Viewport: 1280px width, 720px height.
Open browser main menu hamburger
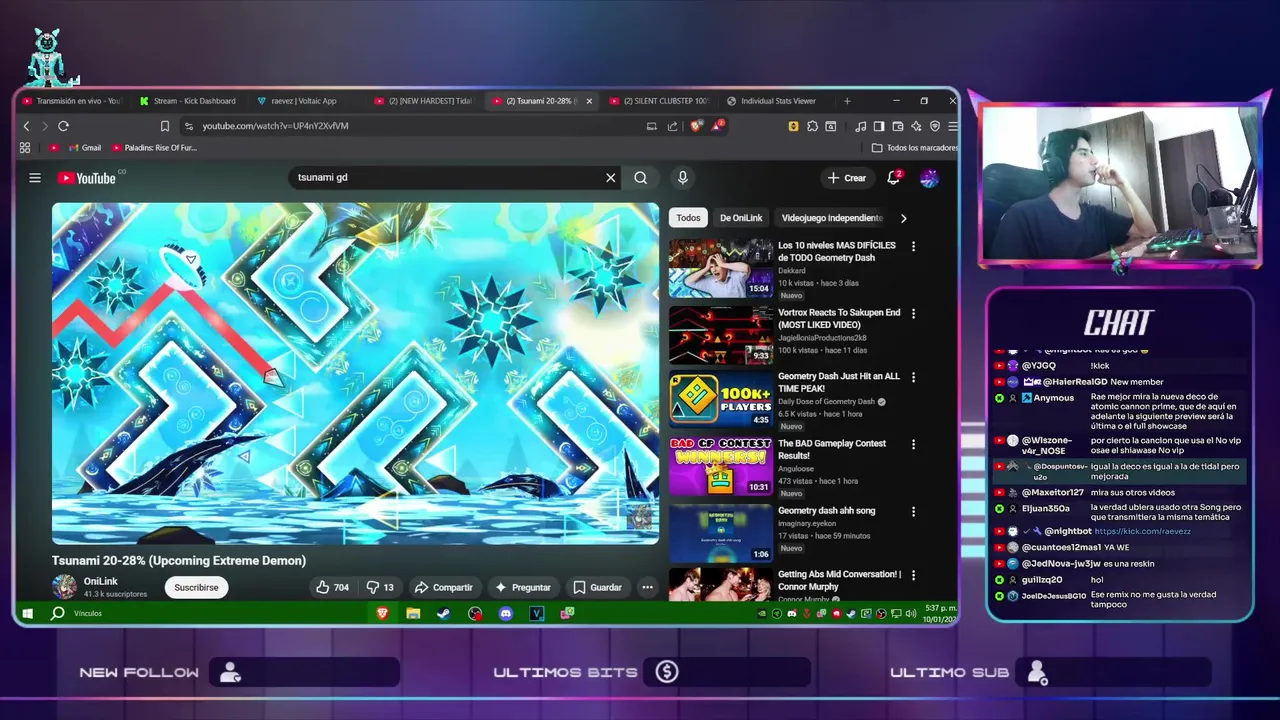coord(952,126)
